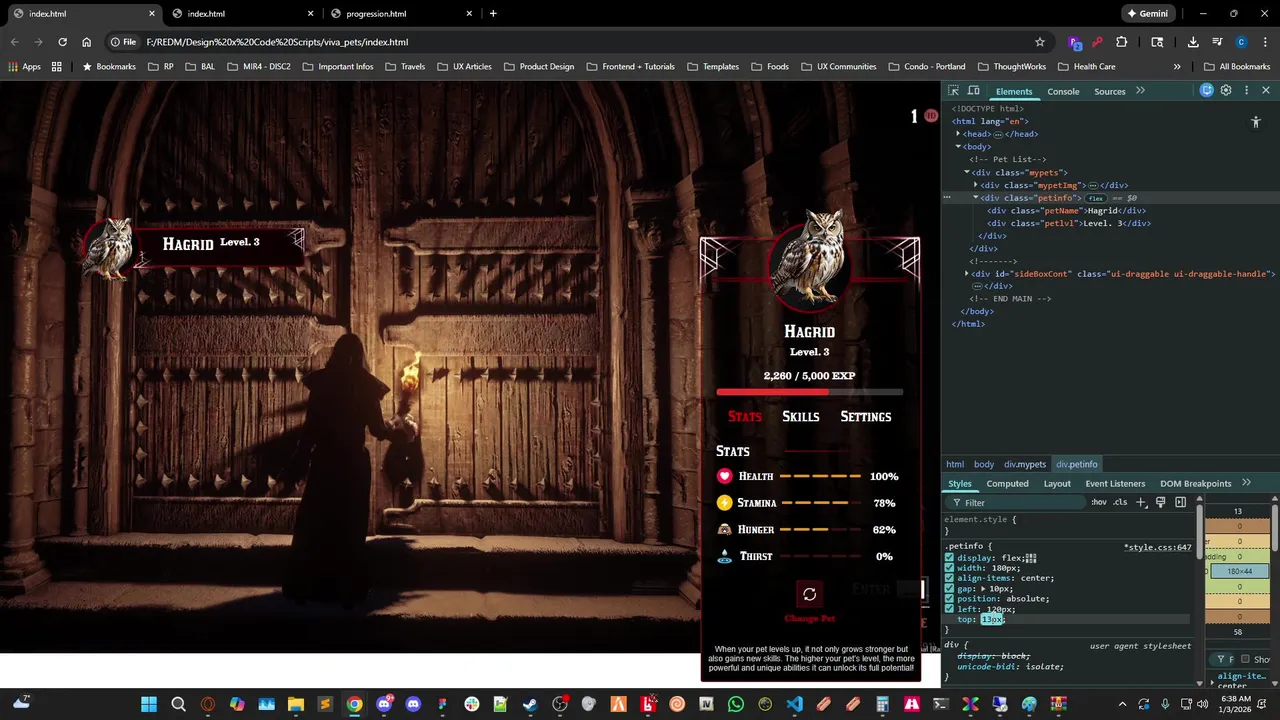Click the Thirst water drop icon
Image resolution: width=1280 pixels, height=720 pixels.
click(725, 556)
